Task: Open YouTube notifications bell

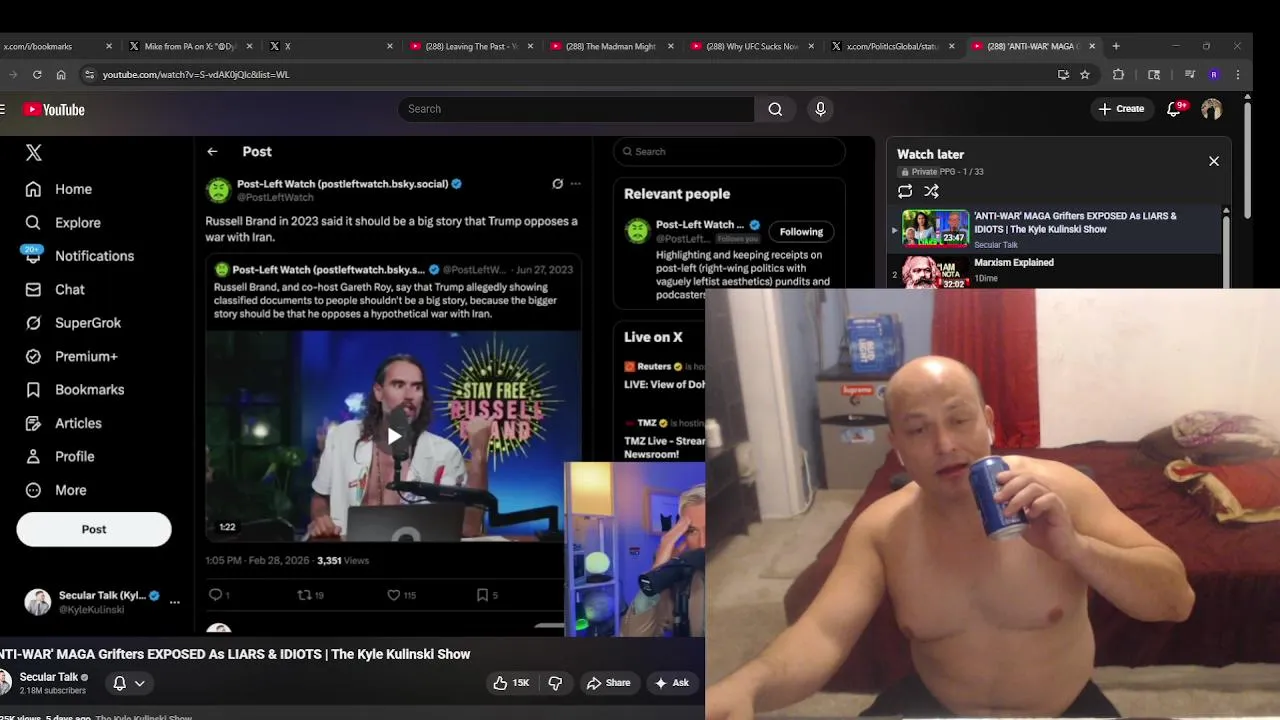Action: [1175, 109]
